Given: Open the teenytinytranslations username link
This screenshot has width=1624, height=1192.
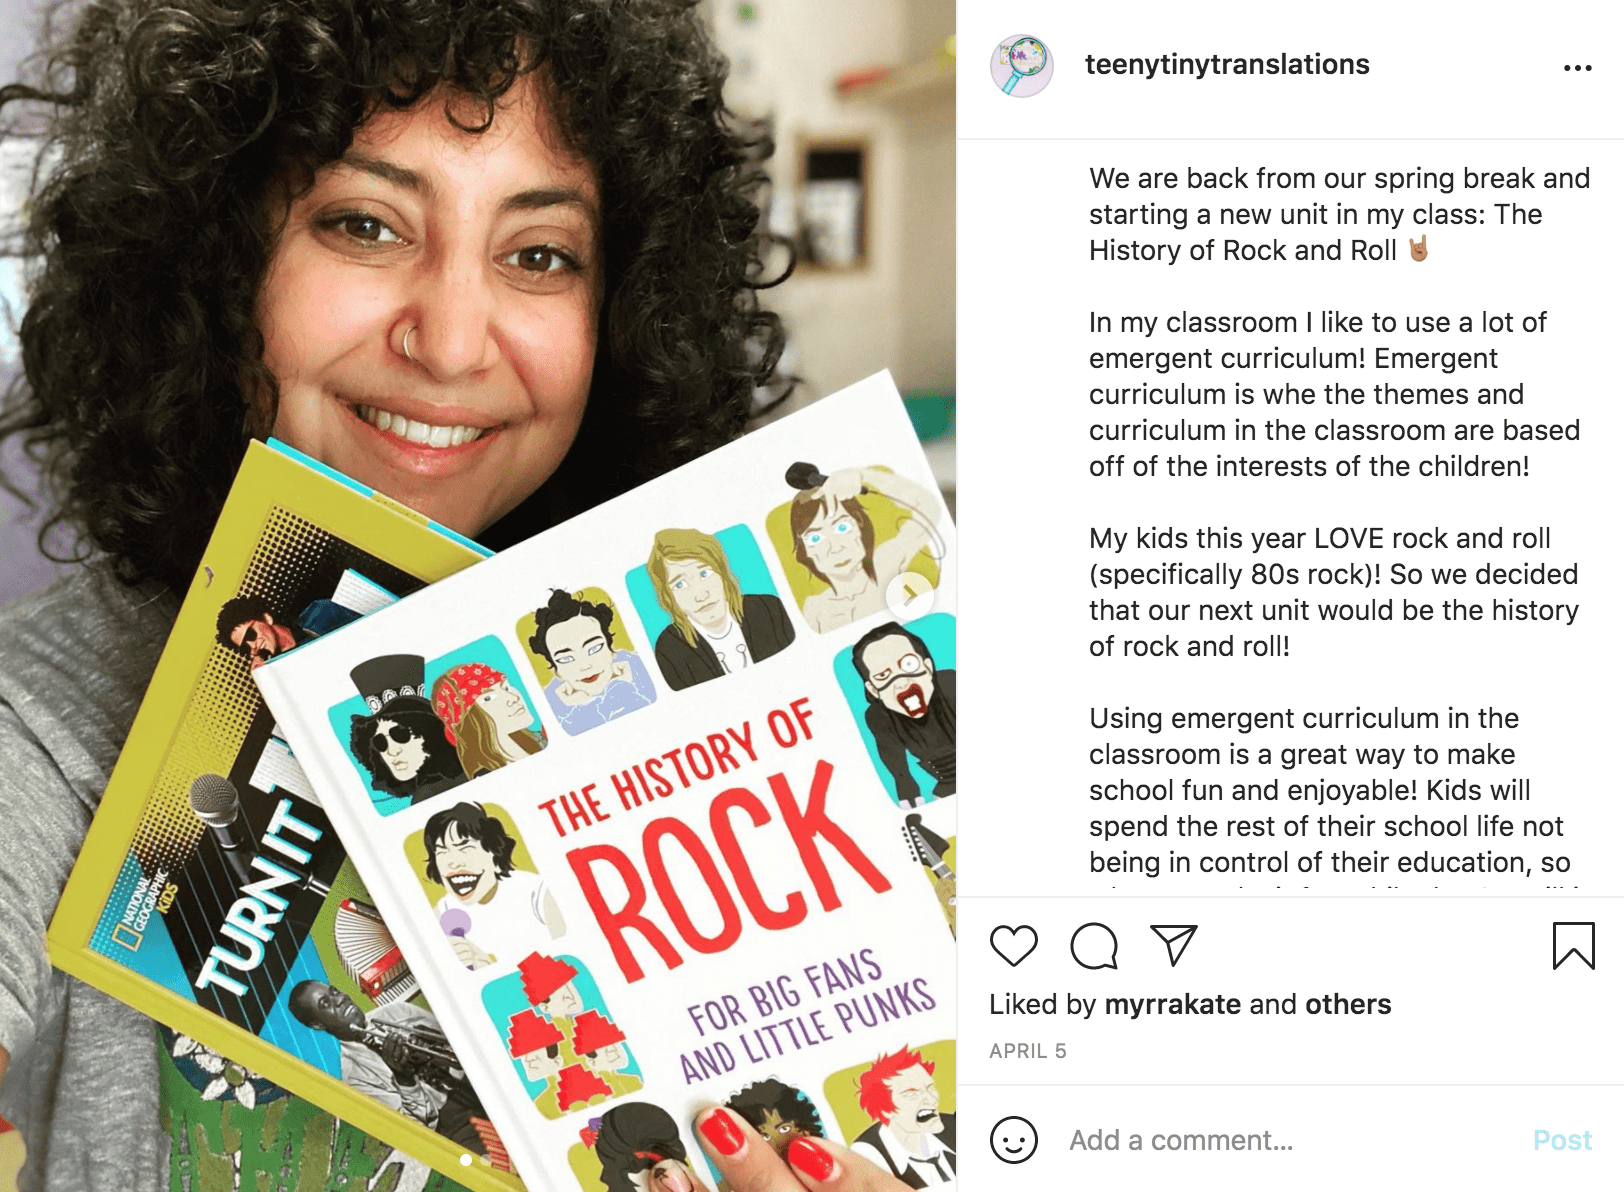Looking at the screenshot, I should (x=1227, y=65).
